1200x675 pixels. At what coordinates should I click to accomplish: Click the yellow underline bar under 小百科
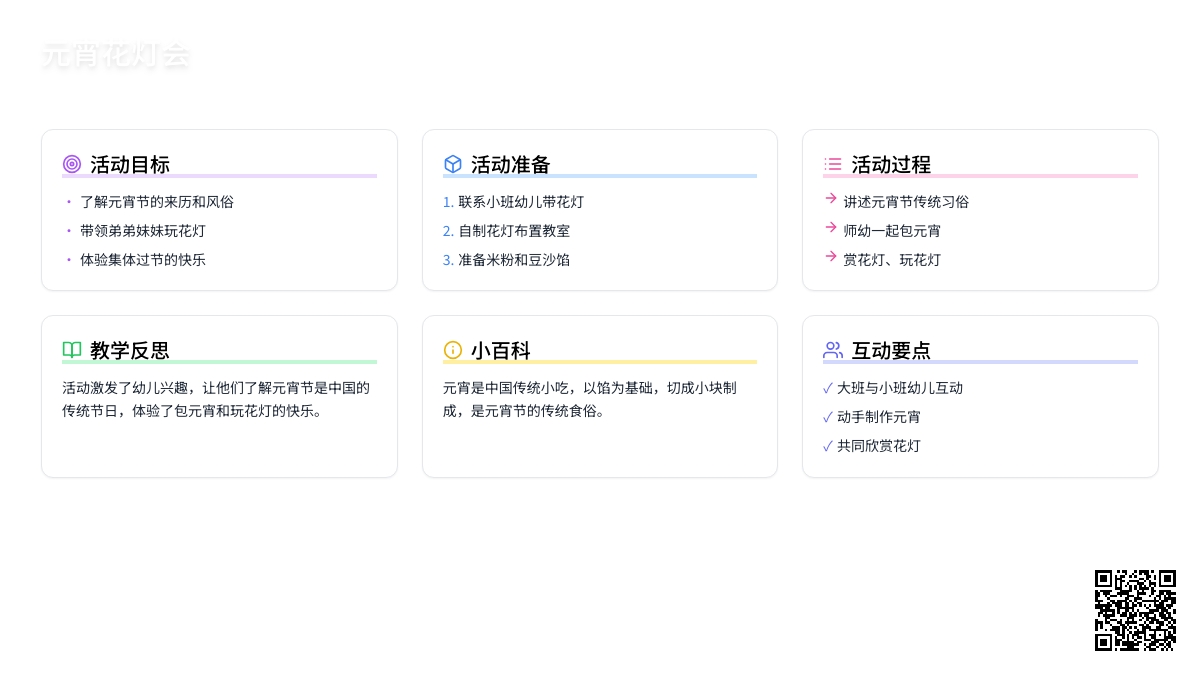coord(600,362)
